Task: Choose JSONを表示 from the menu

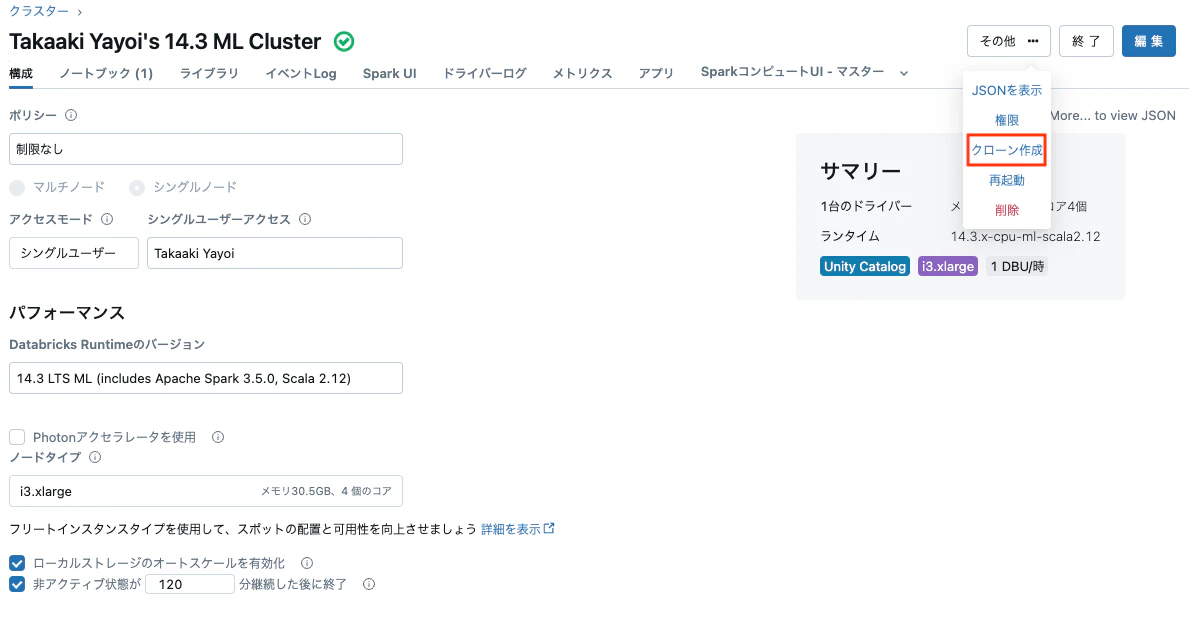Action: 1007,90
